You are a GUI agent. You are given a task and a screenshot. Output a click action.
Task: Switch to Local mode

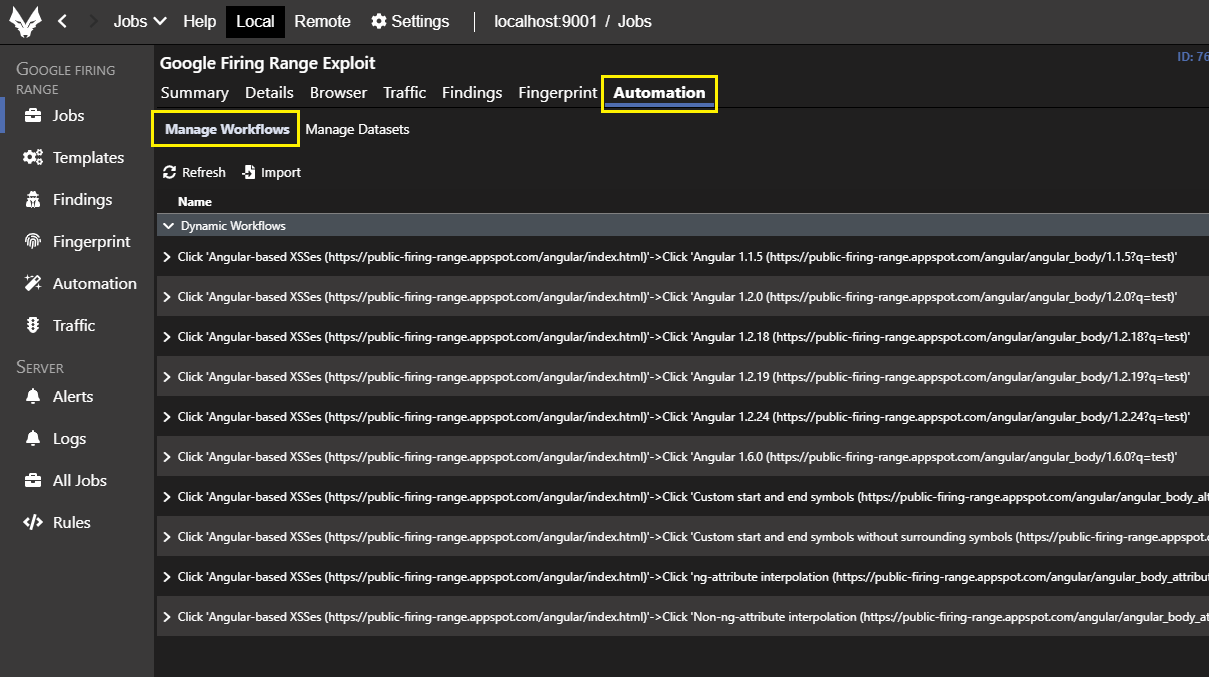[255, 21]
